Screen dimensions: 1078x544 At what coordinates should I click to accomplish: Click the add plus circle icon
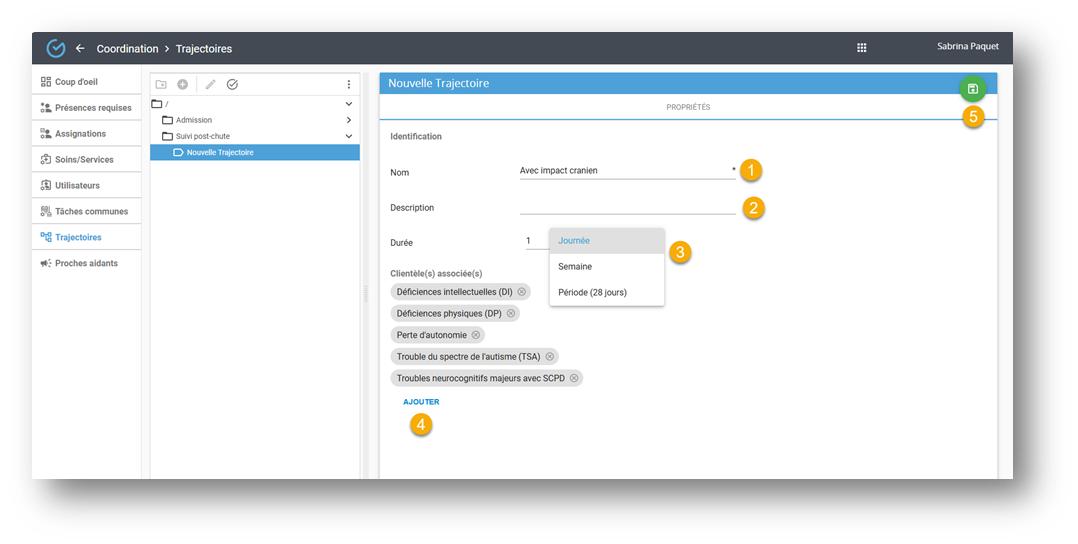pyautogui.click(x=182, y=85)
